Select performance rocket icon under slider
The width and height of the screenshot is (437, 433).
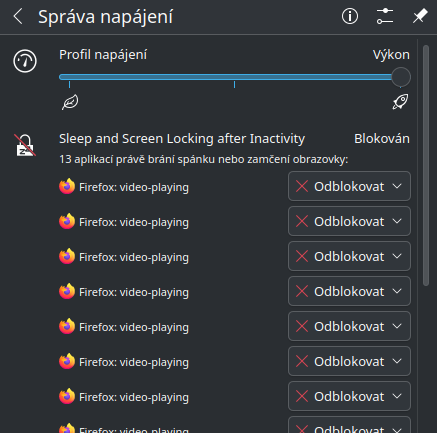[400, 102]
